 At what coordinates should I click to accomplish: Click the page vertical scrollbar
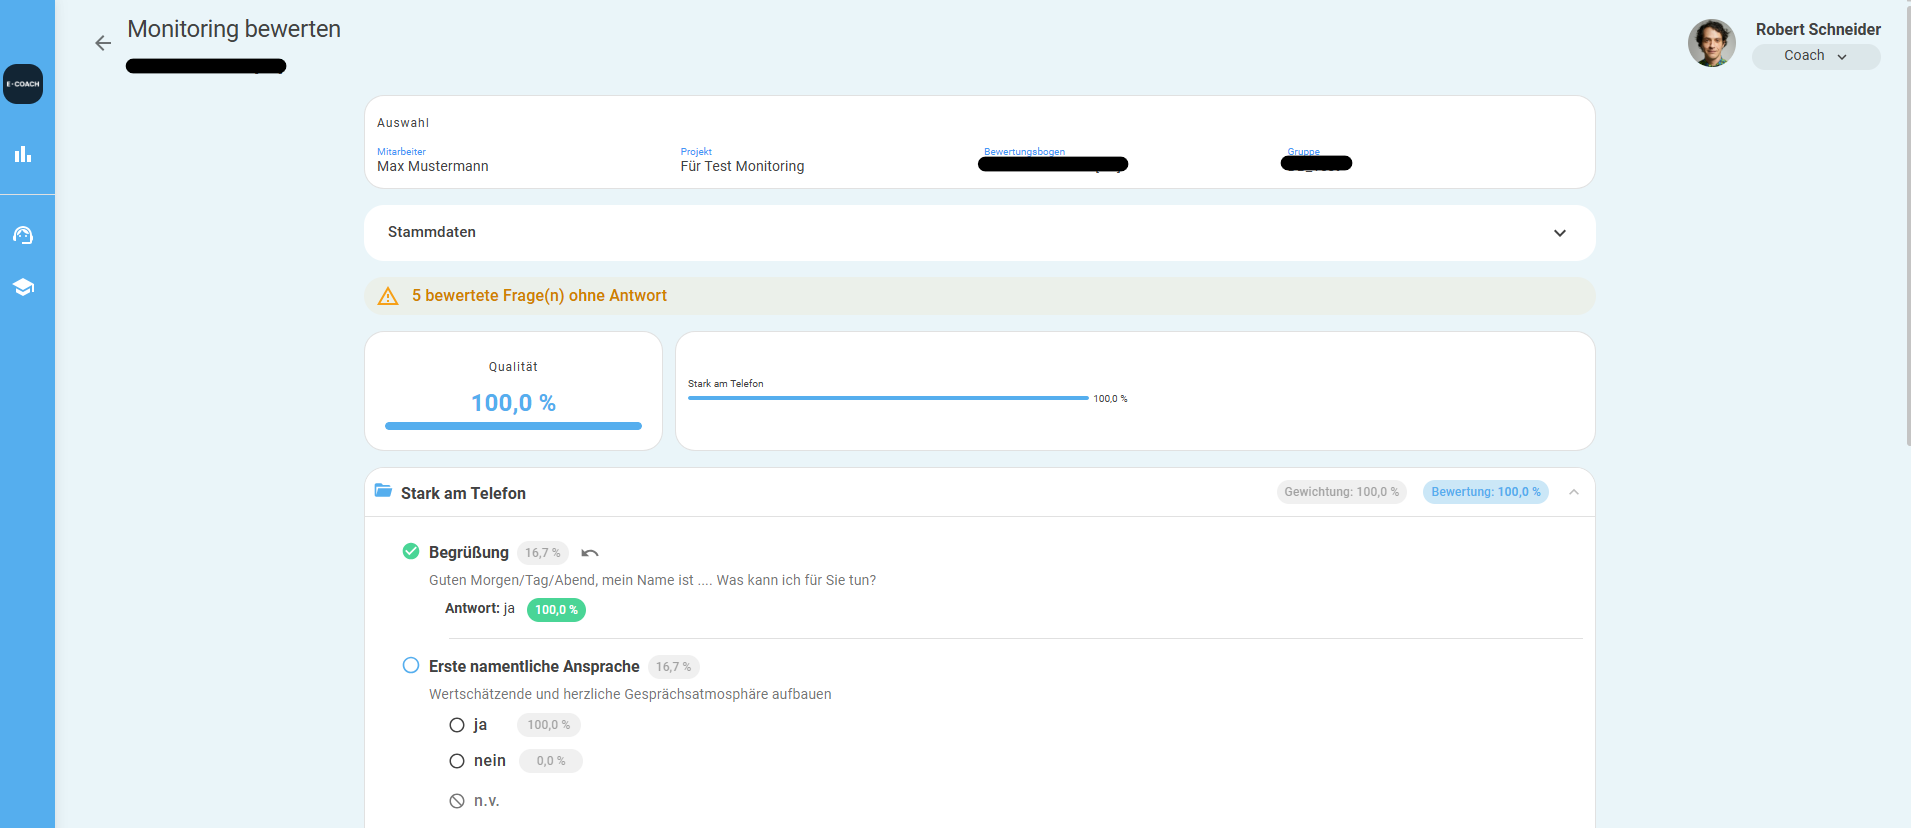click(1907, 223)
